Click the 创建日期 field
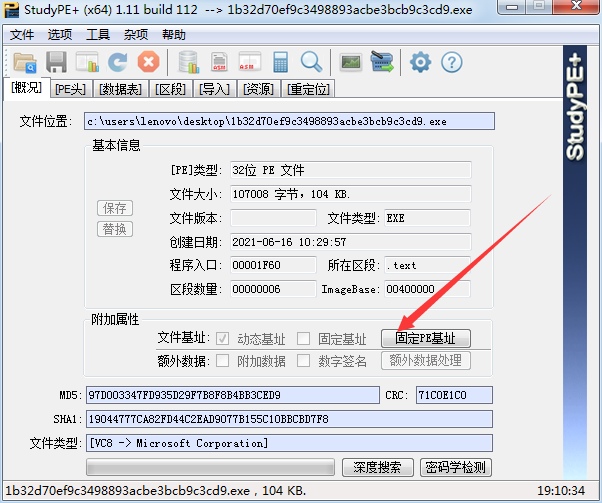Viewport: 602px width, 503px height. (x=350, y=242)
